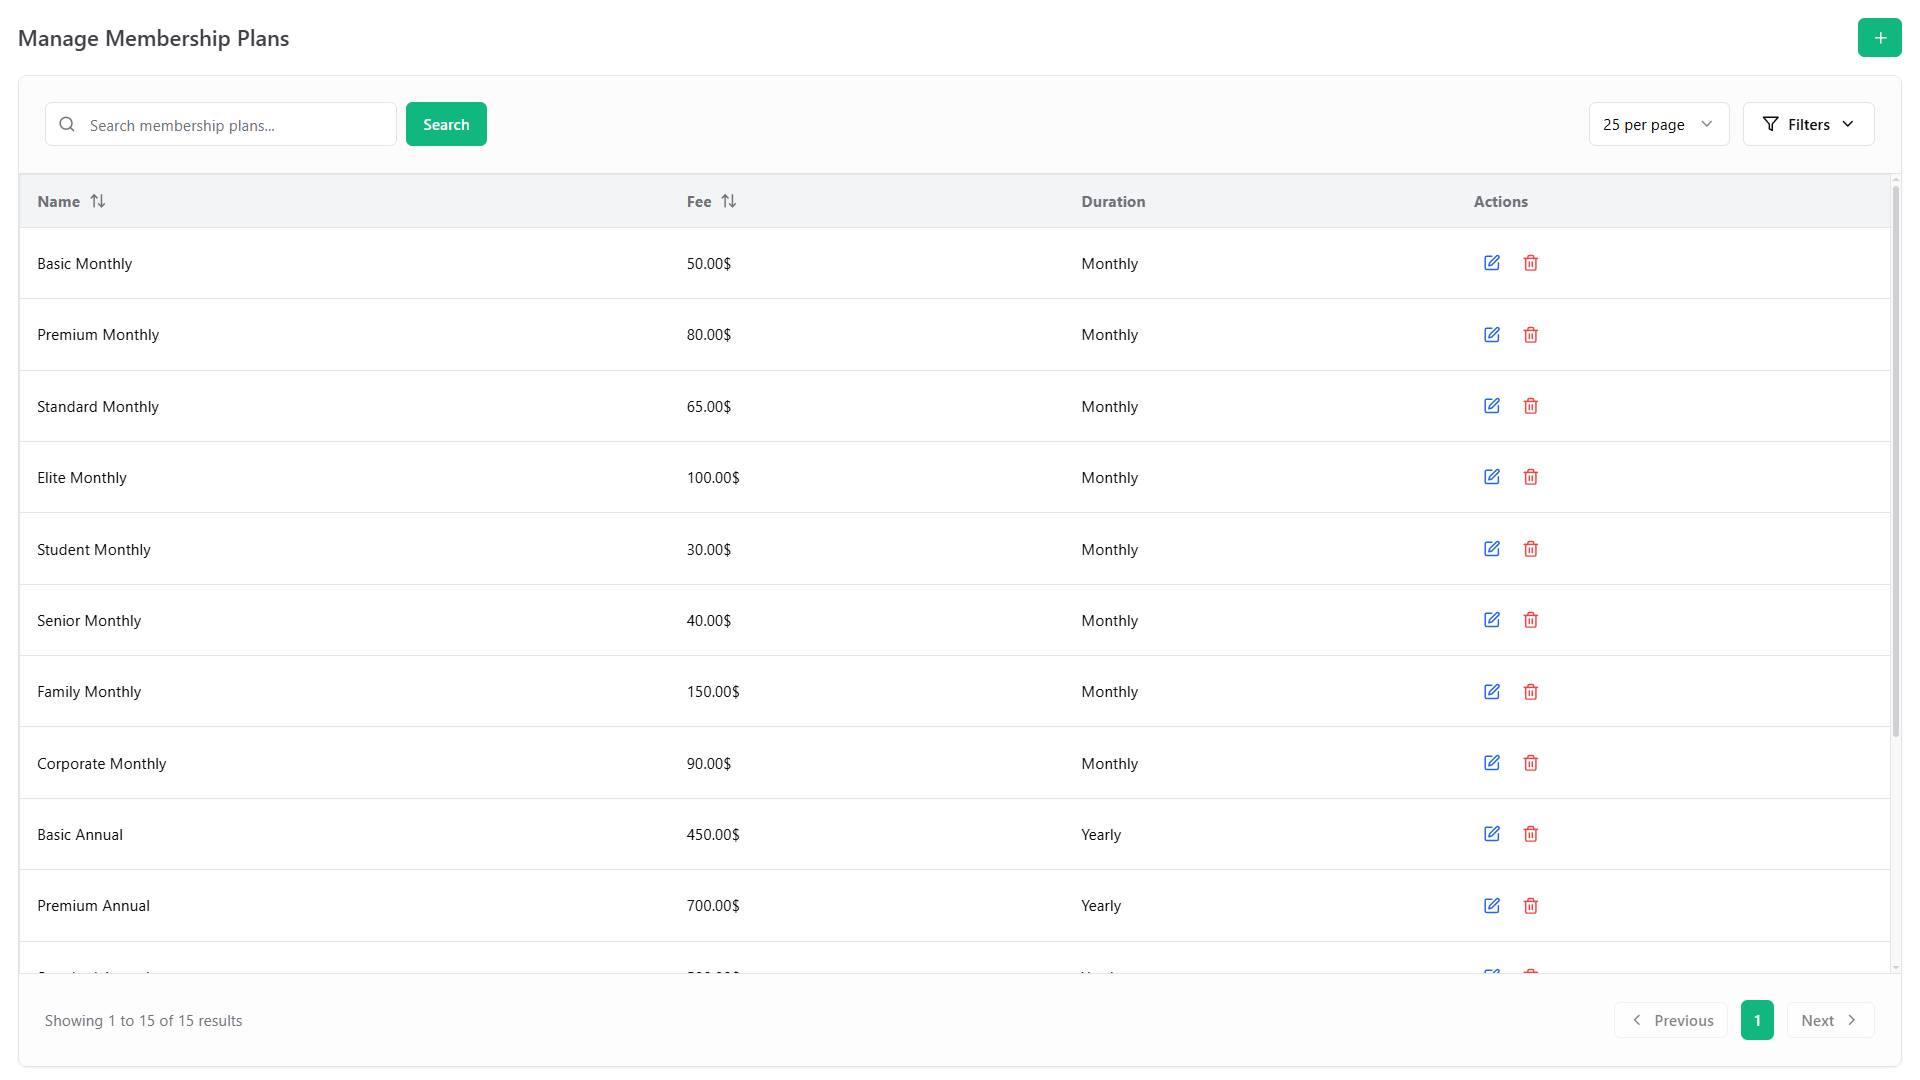Screen dimensions: 1920x1080
Task: Click Yearly duration in Premium Annual row
Action: click(x=1101, y=906)
